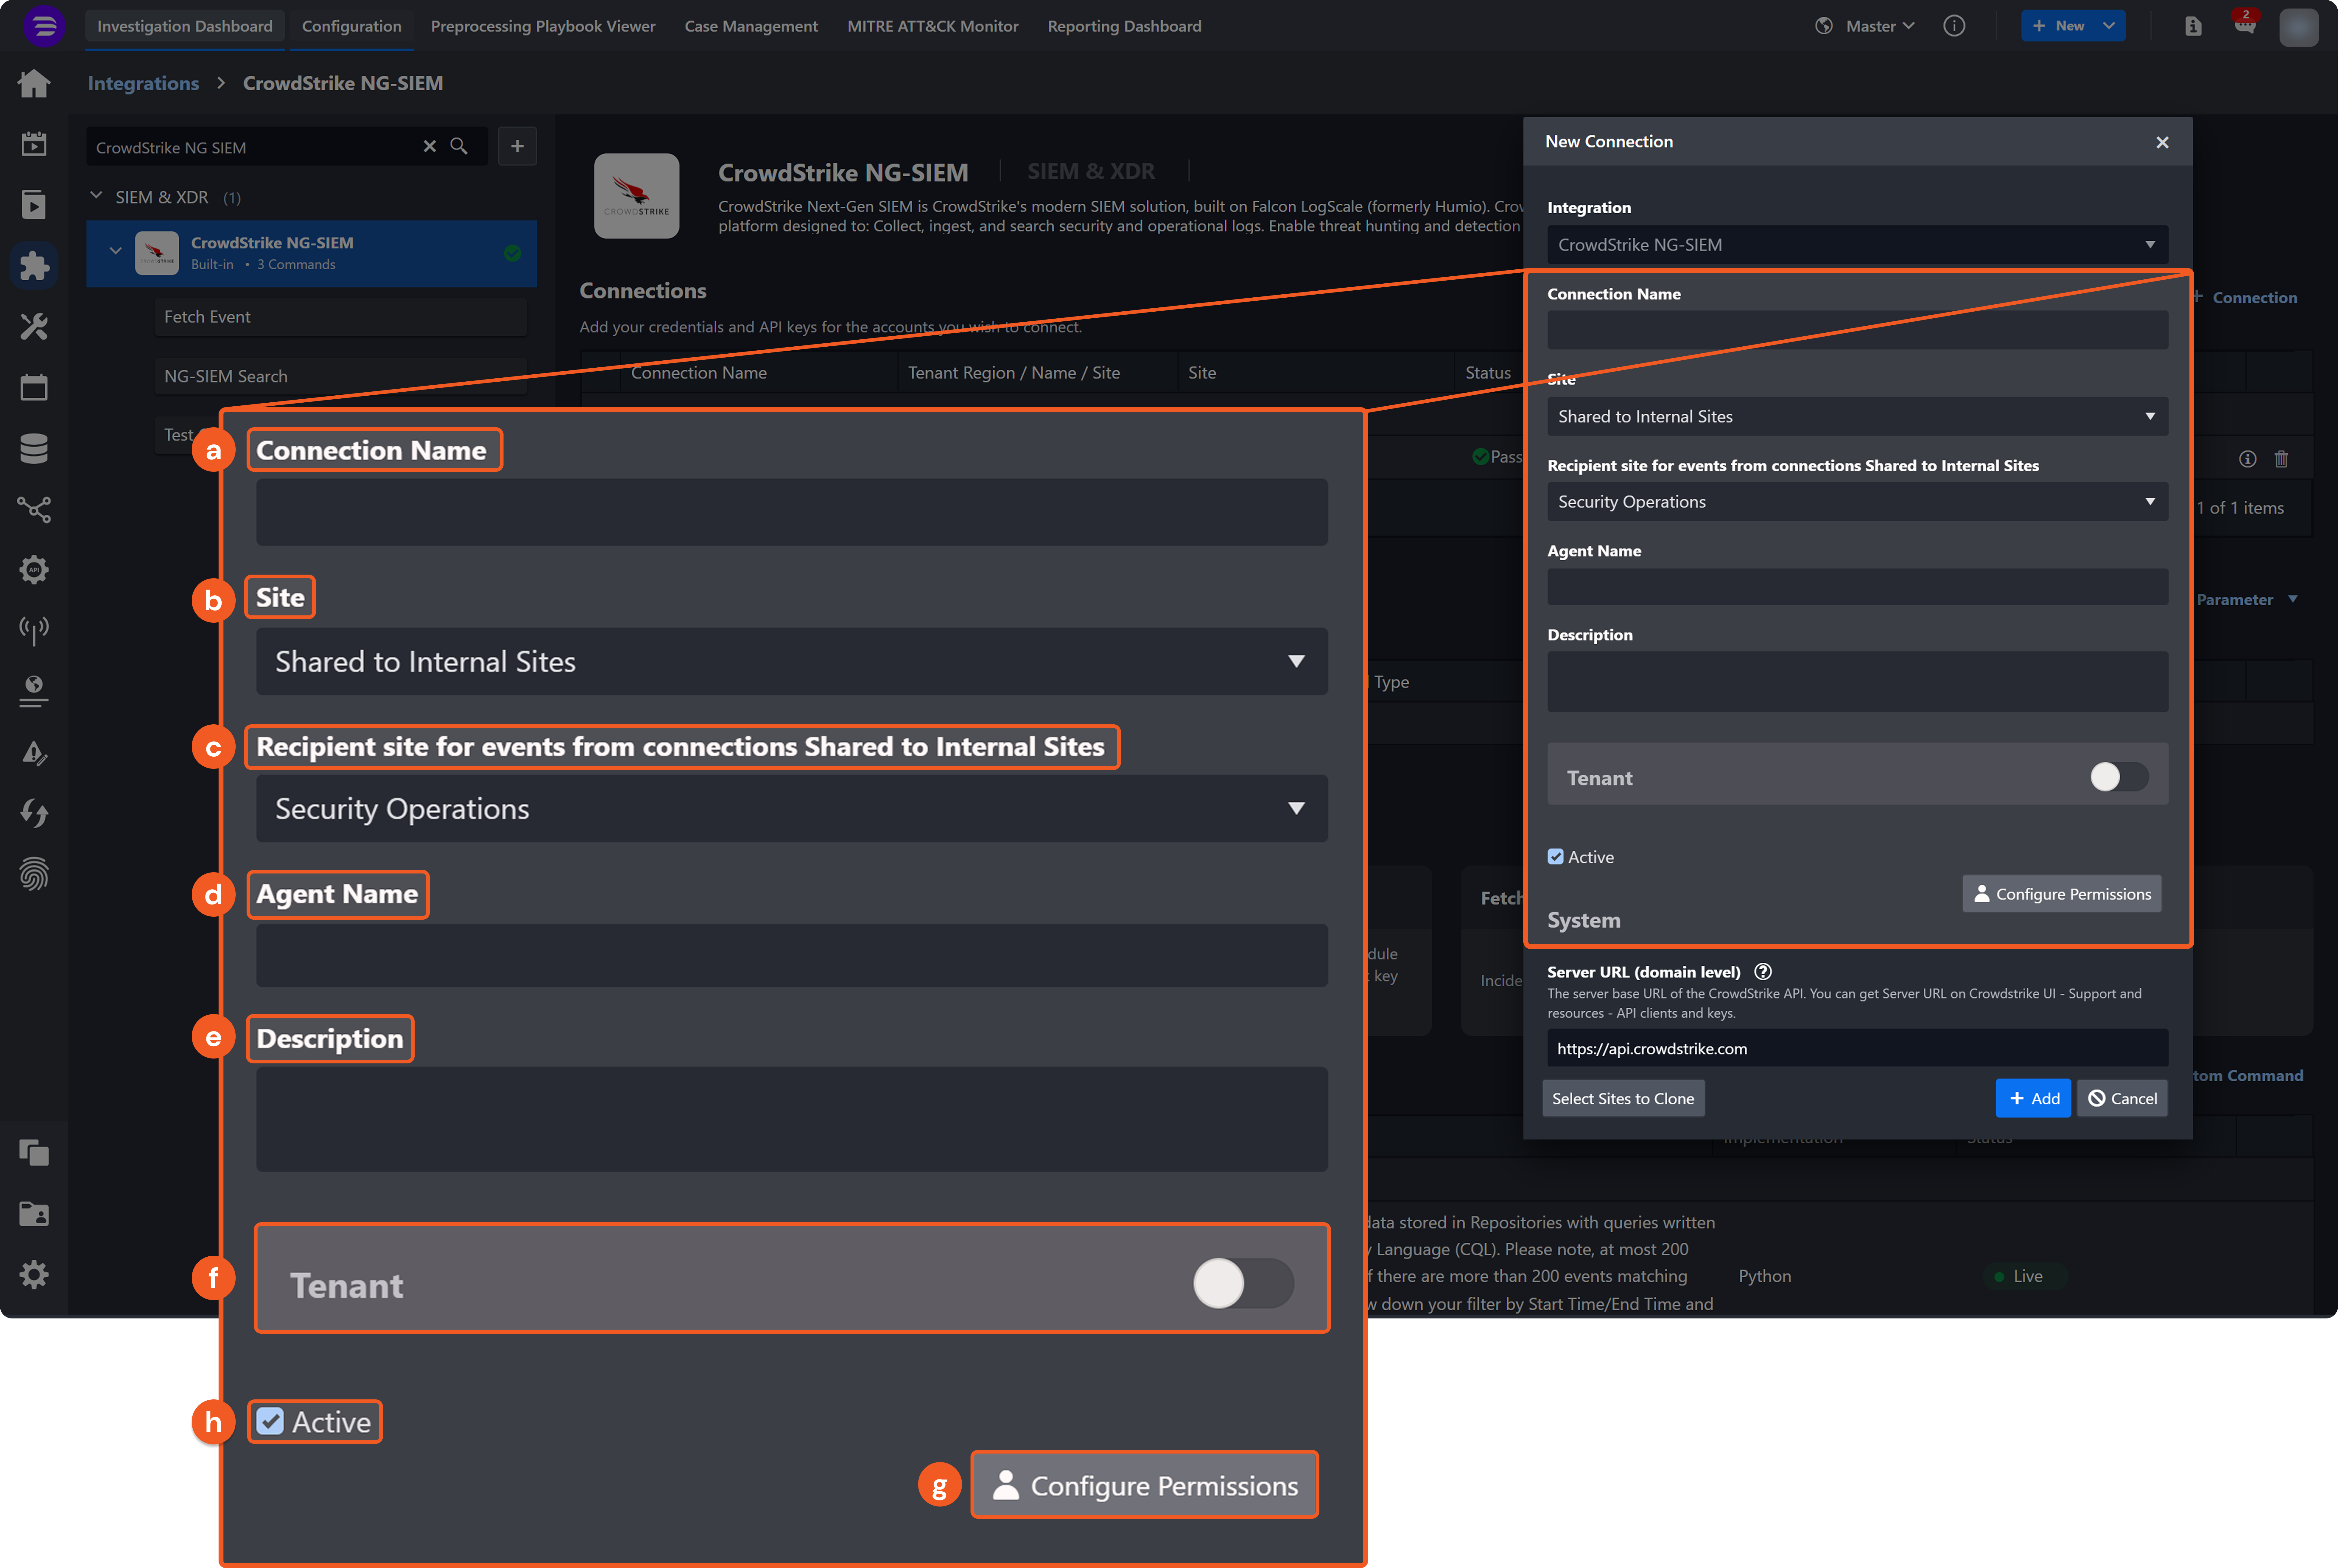The width and height of the screenshot is (2338, 1568).
Task: Click the trash icon in the connection row
Action: (2281, 459)
